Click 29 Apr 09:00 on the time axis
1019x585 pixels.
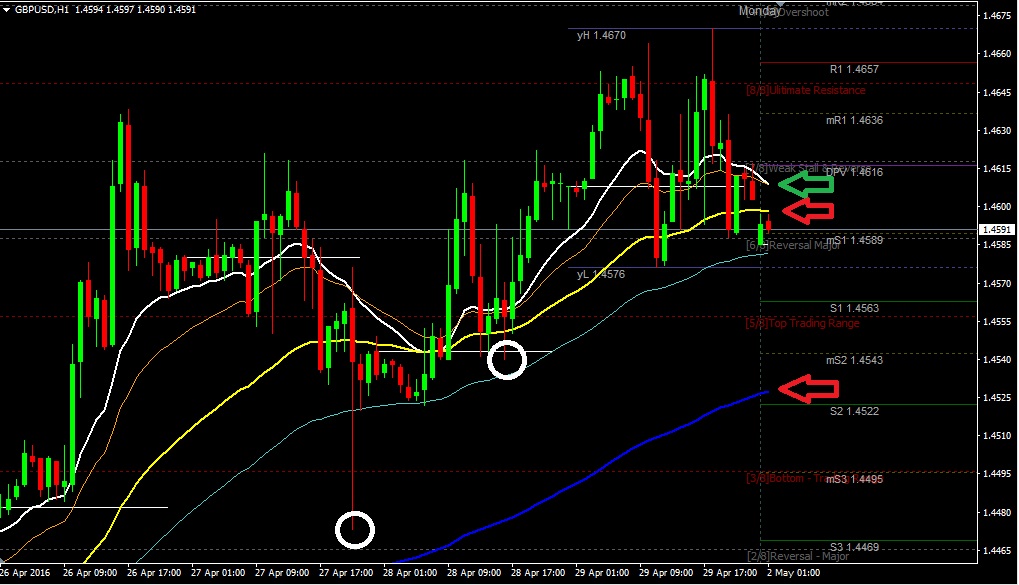pyautogui.click(x=666, y=573)
